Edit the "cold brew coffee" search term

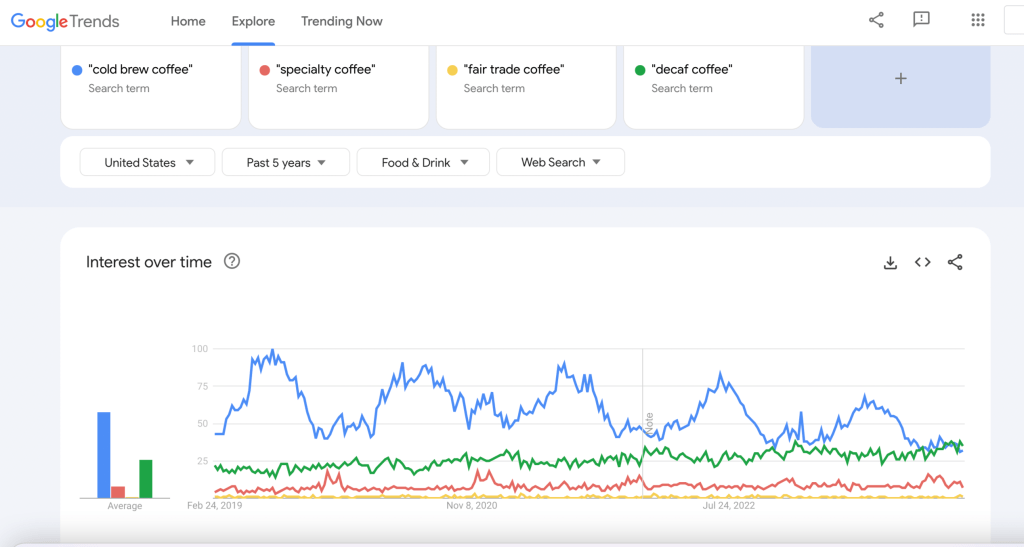(140, 70)
